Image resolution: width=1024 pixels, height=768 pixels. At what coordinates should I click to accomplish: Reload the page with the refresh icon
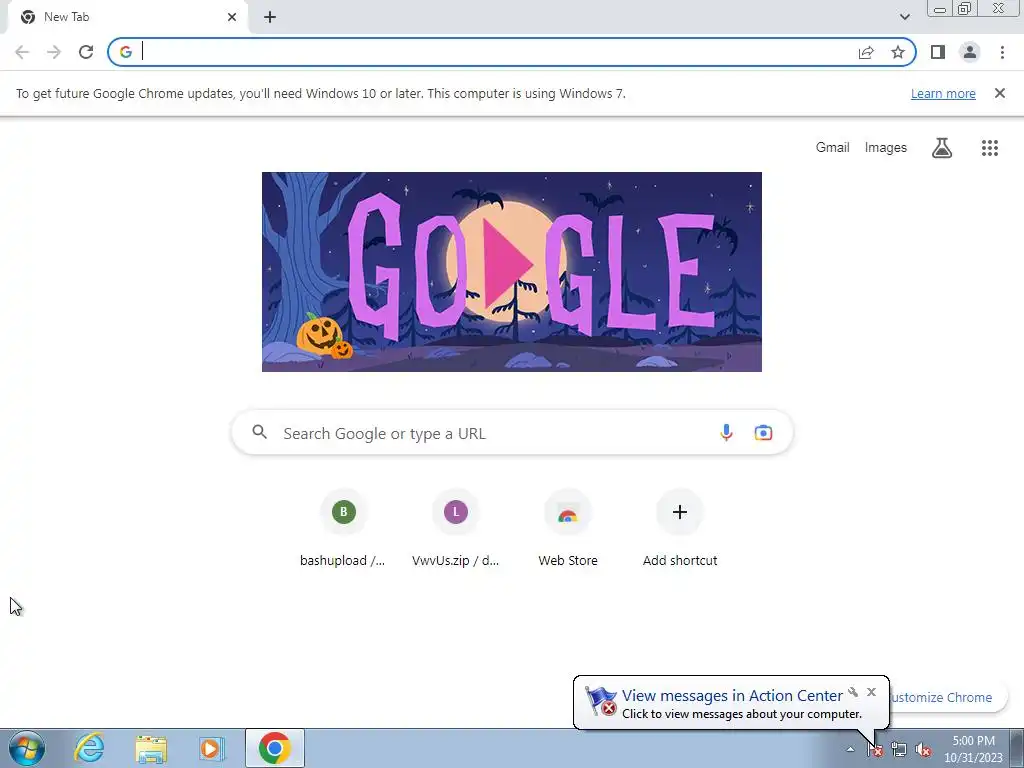point(86,52)
